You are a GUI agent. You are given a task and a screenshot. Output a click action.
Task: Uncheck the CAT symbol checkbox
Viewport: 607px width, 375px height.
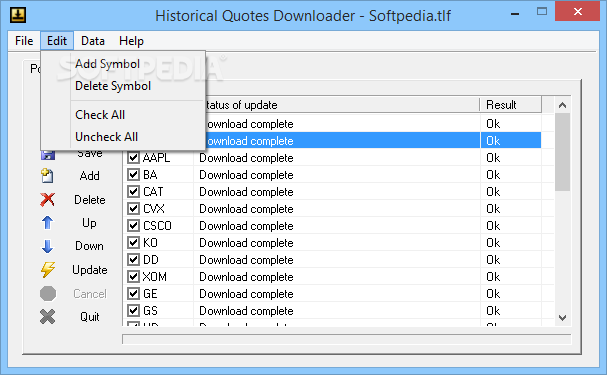pyautogui.click(x=134, y=192)
